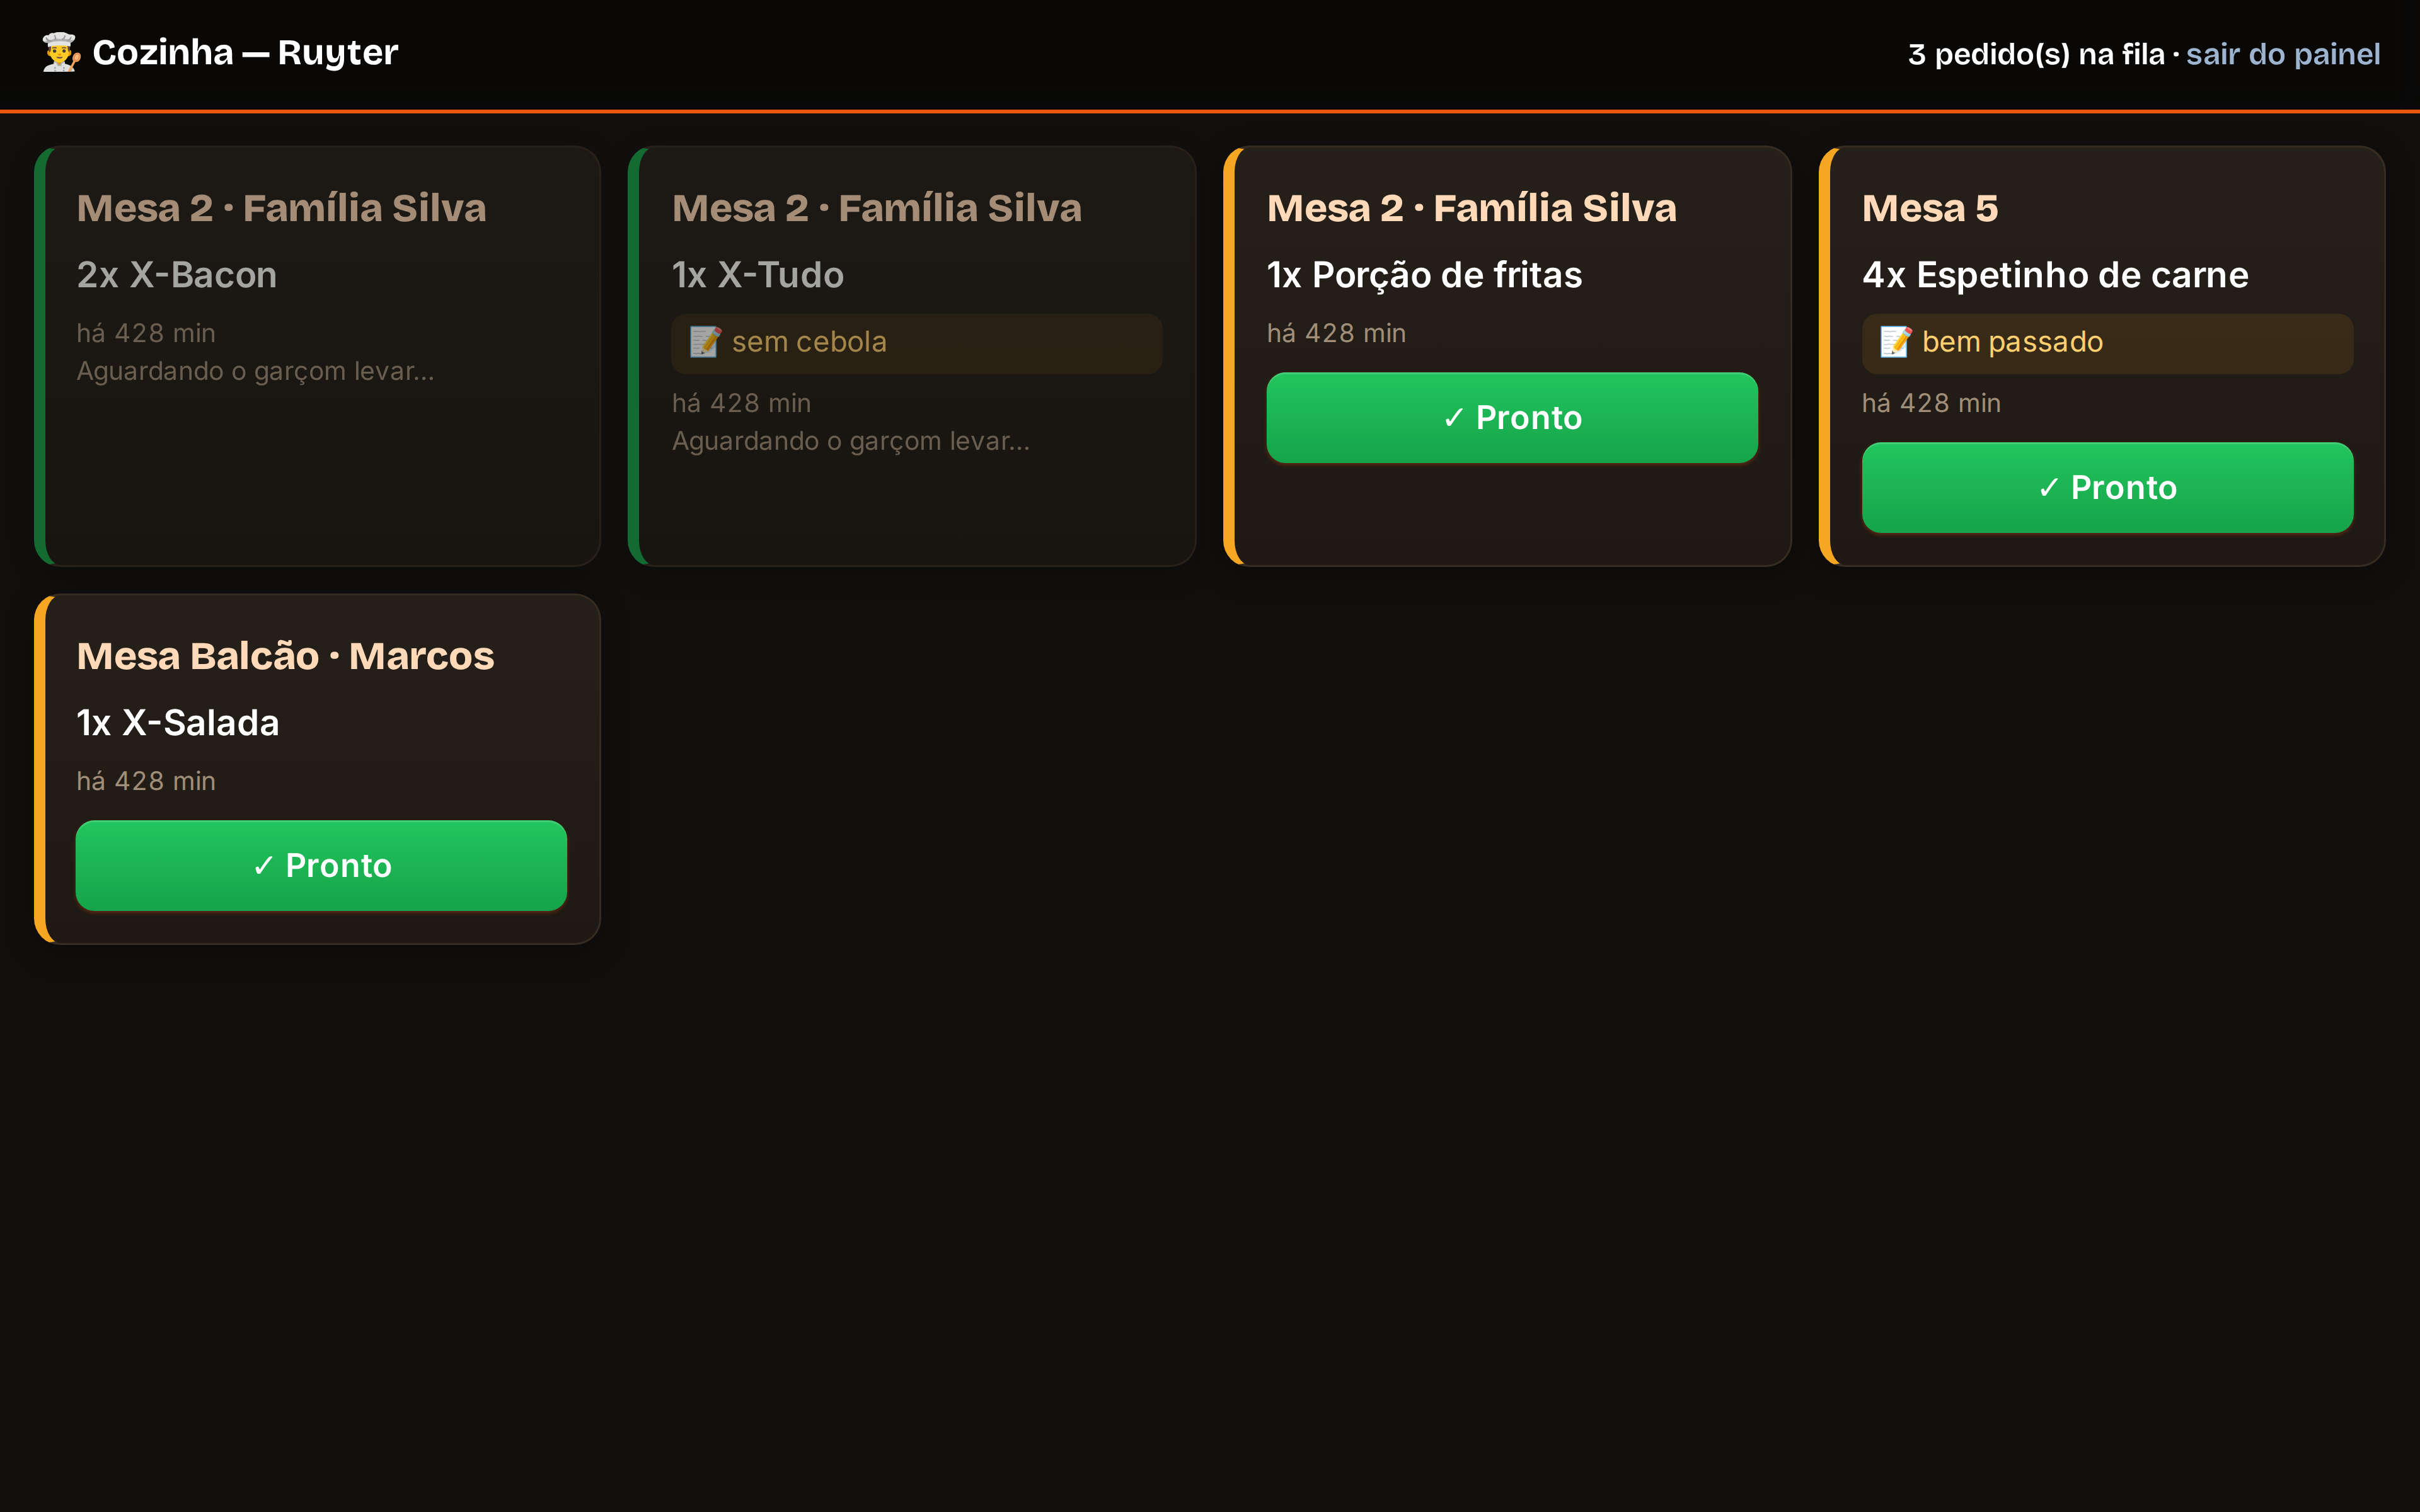Click the 'sair do painel' link

[x=2283, y=54]
